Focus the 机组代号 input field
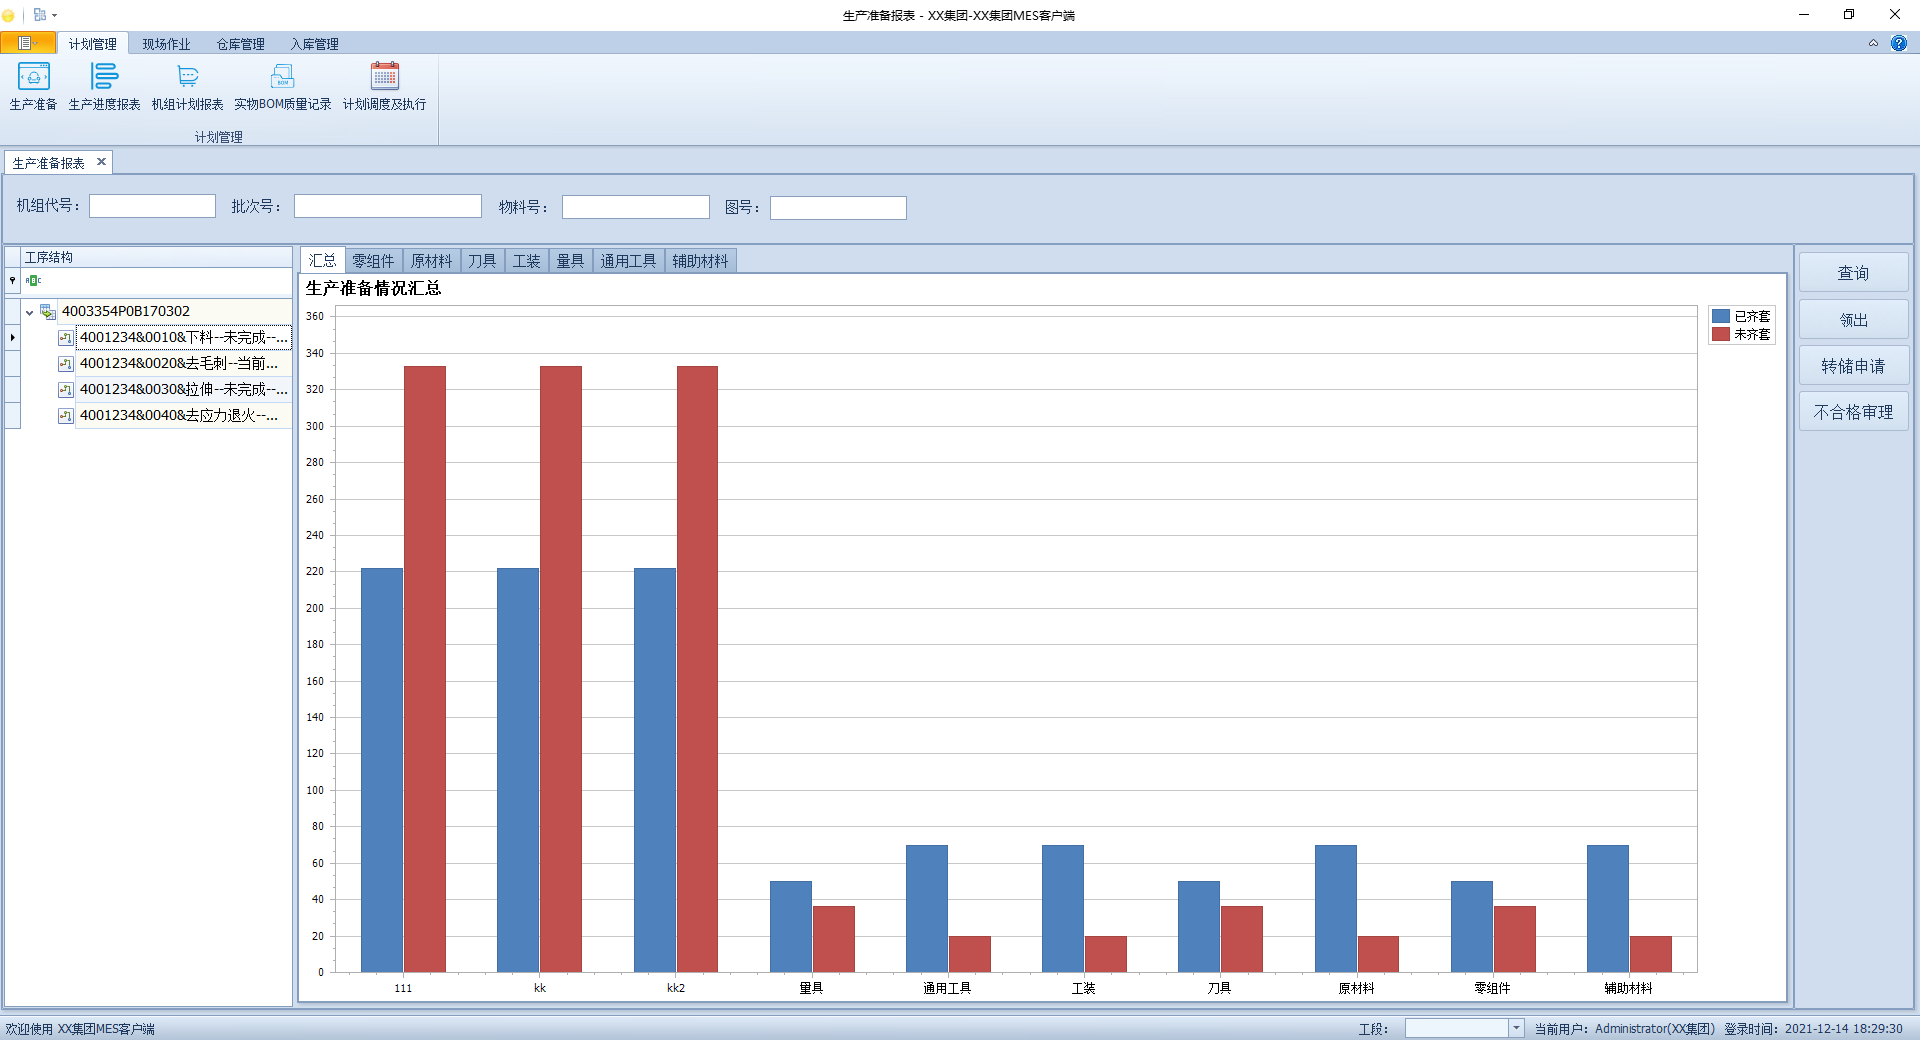 tap(152, 206)
